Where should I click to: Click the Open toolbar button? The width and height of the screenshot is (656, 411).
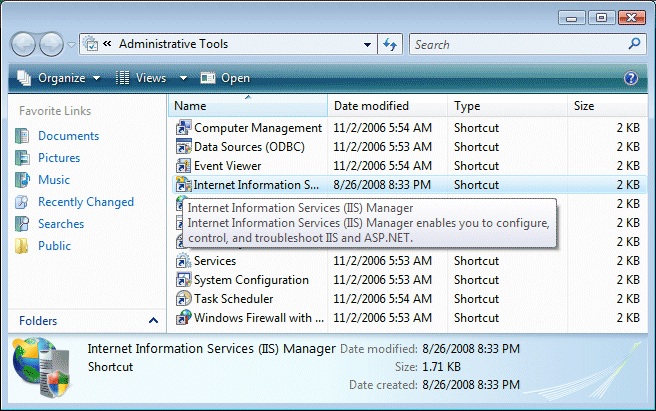[226, 78]
